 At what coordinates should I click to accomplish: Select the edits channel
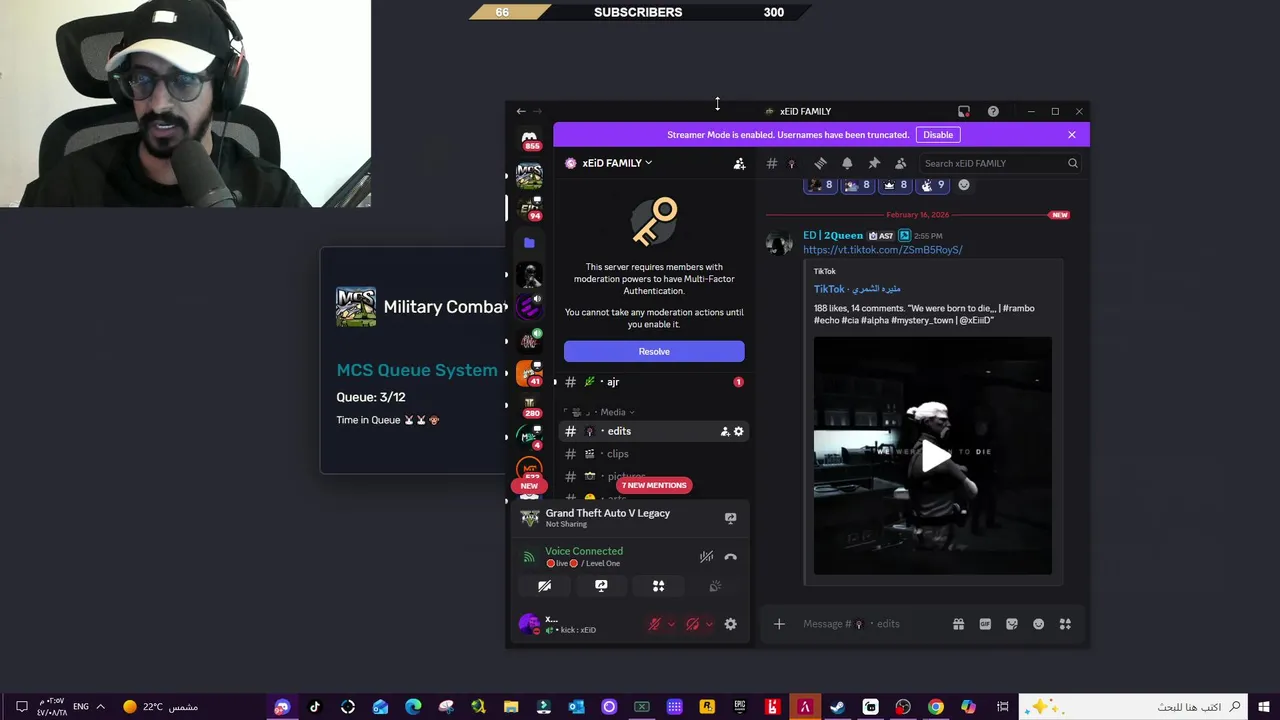pyautogui.click(x=654, y=431)
